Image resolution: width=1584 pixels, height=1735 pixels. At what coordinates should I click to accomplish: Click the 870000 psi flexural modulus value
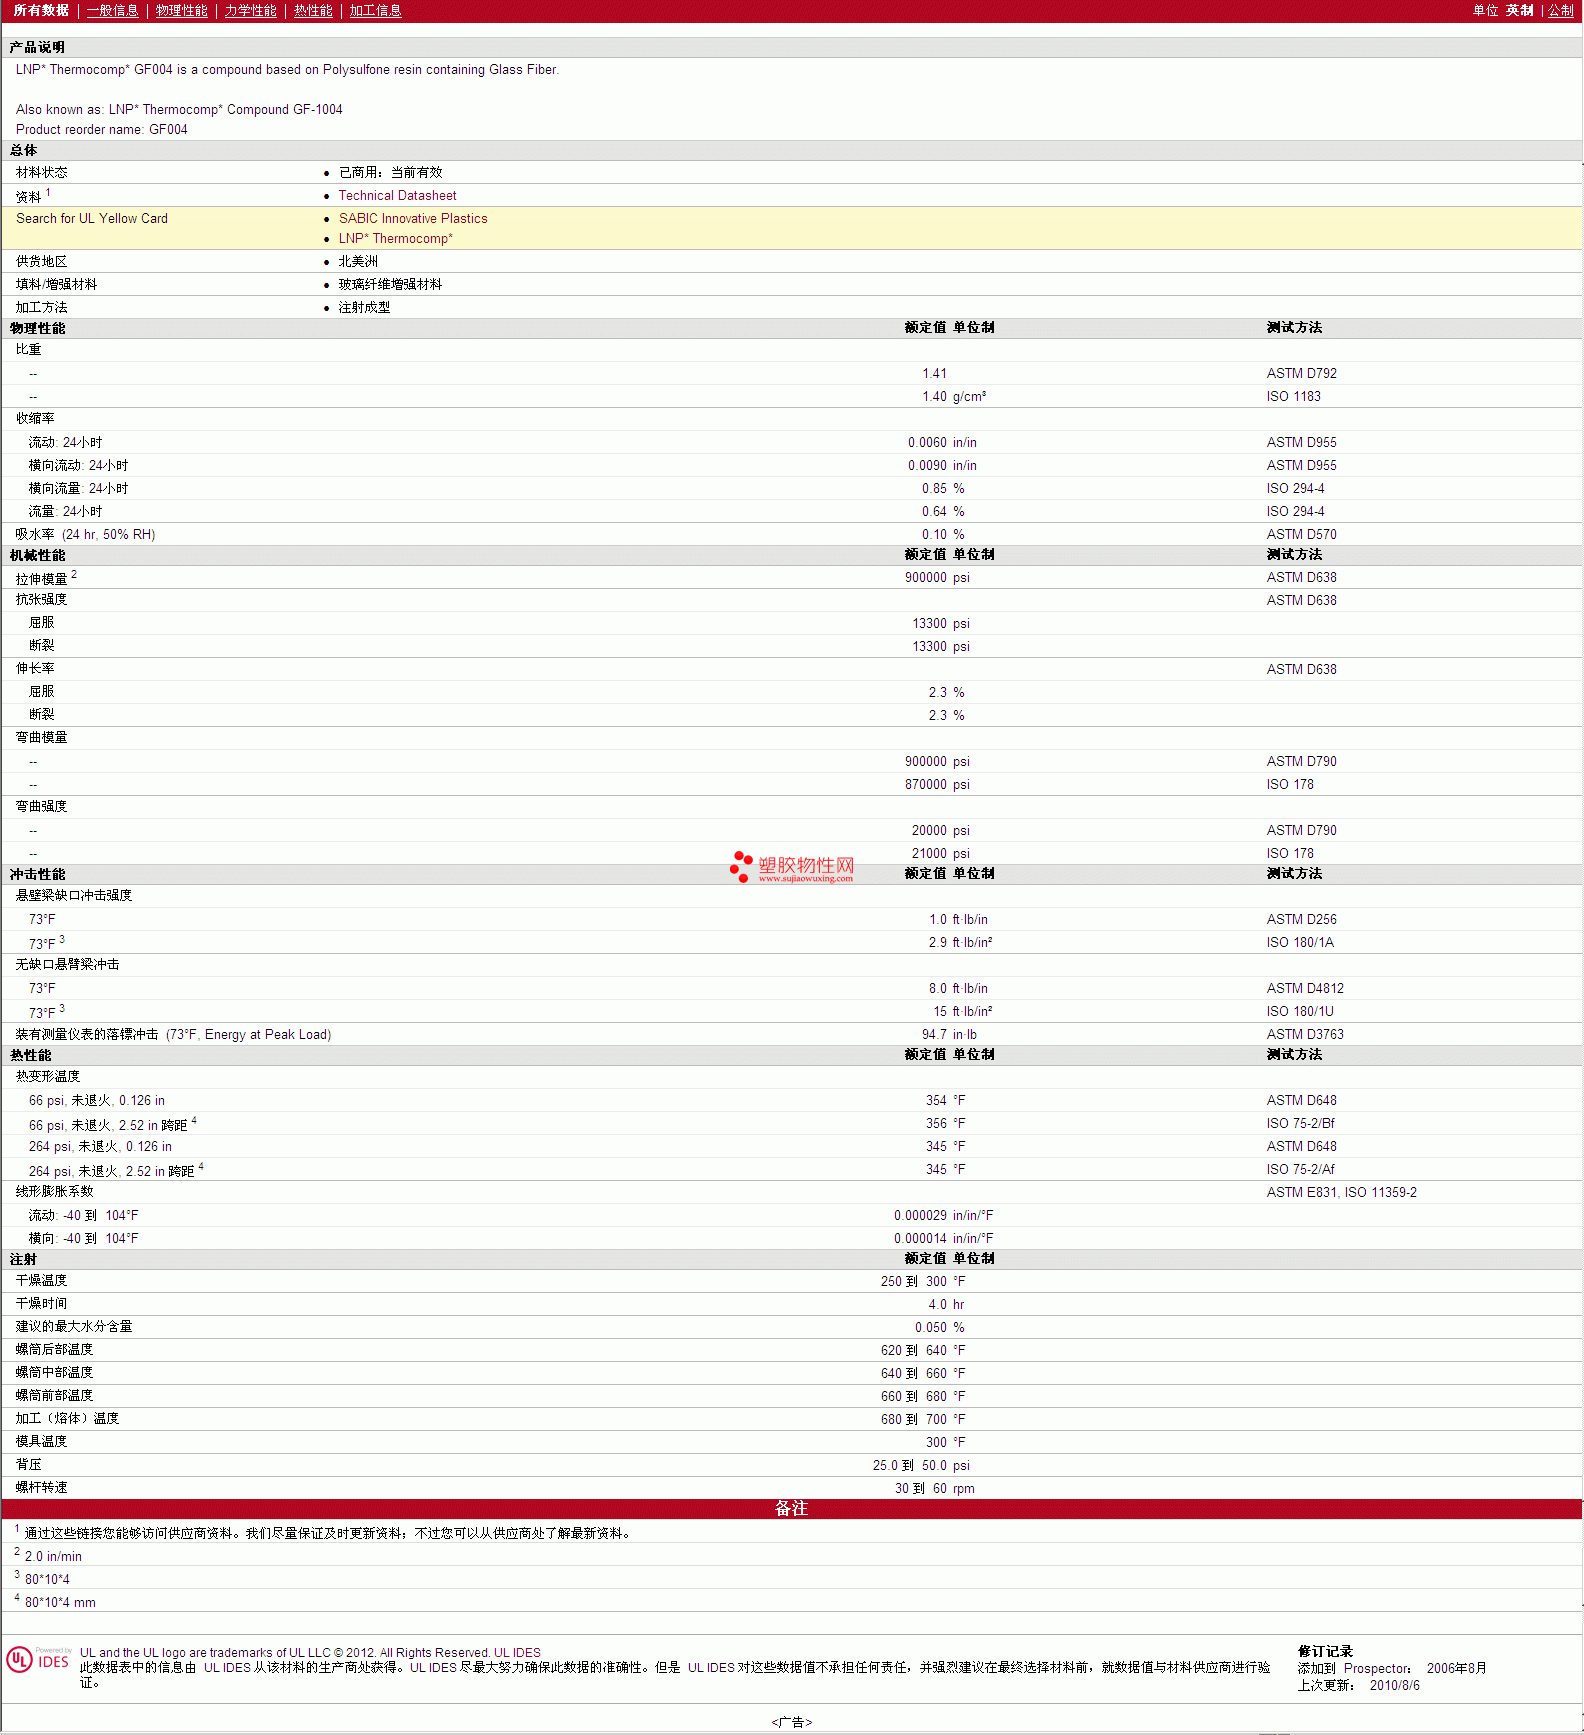point(937,785)
